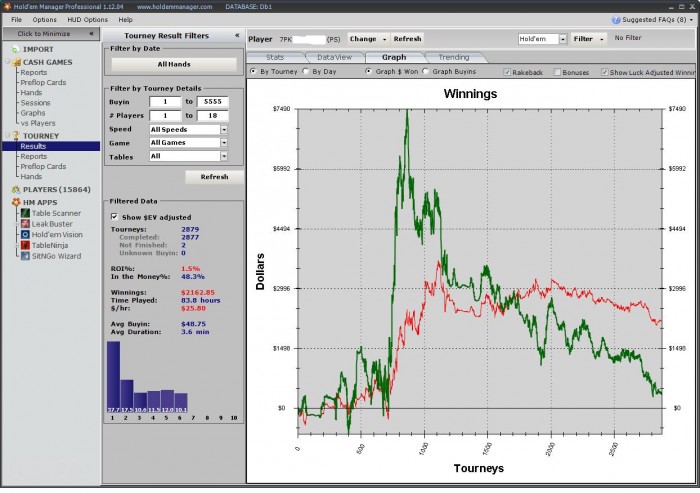700x493 pixels.
Task: Click the All Hands date filter button
Action: [x=174, y=64]
